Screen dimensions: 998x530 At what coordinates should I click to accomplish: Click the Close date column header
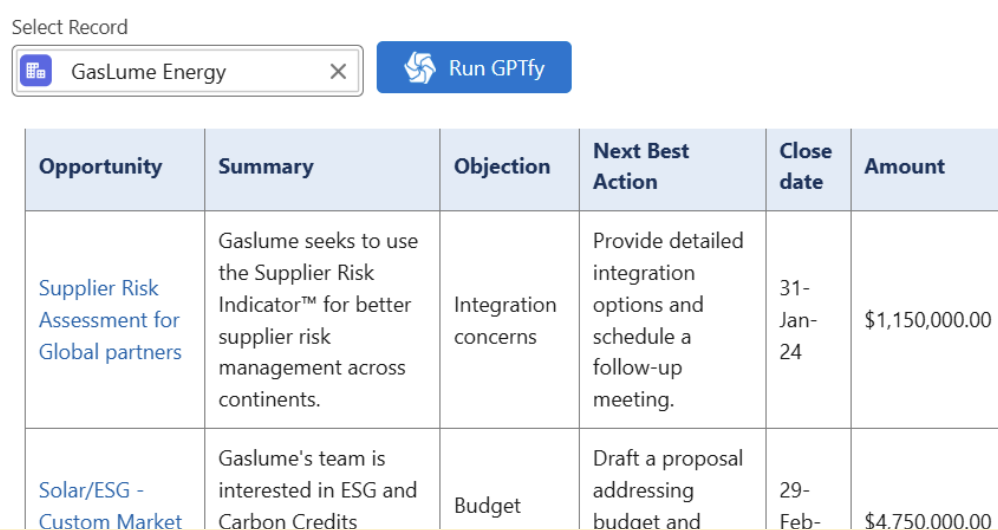click(x=805, y=167)
